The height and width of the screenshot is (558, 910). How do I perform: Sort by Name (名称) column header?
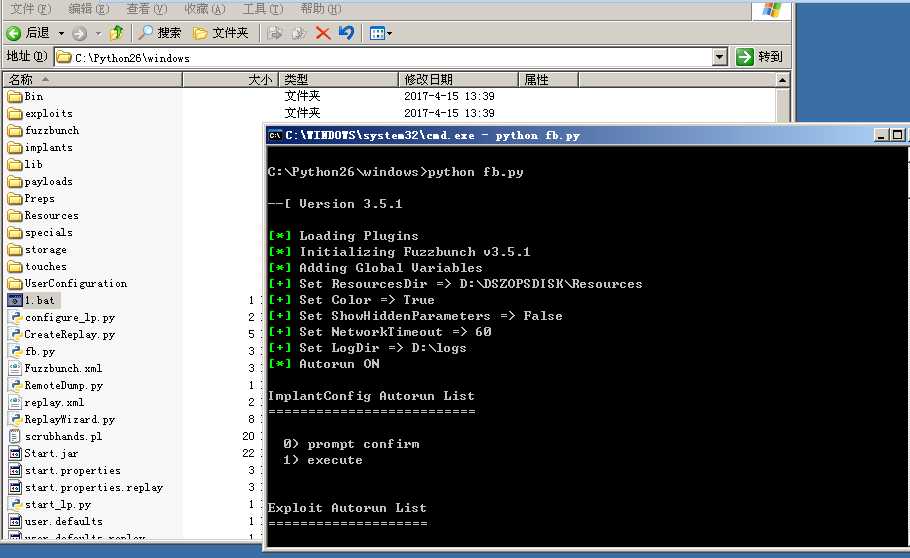93,80
